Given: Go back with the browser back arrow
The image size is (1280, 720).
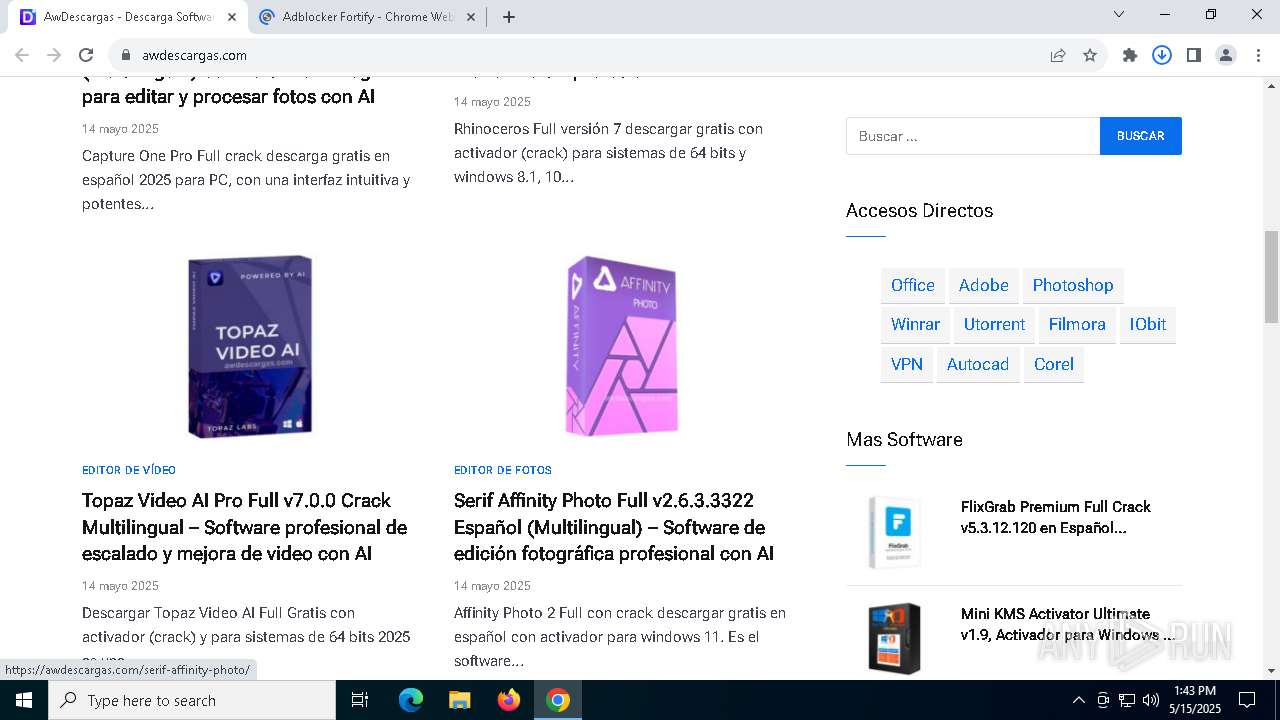Looking at the screenshot, I should [22, 55].
